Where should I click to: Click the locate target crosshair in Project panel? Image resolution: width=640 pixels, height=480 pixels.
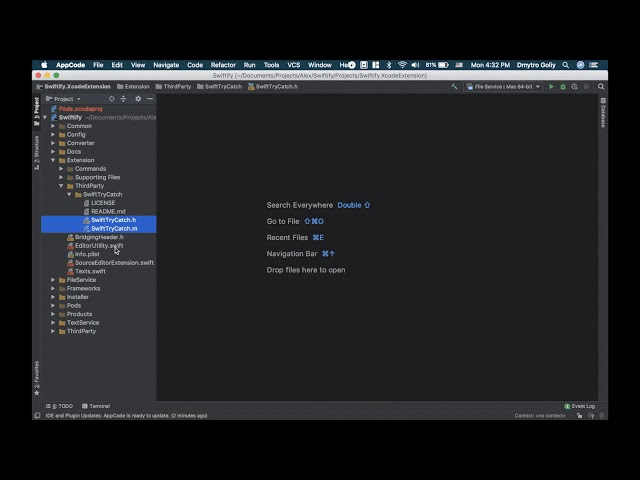pyautogui.click(x=111, y=99)
